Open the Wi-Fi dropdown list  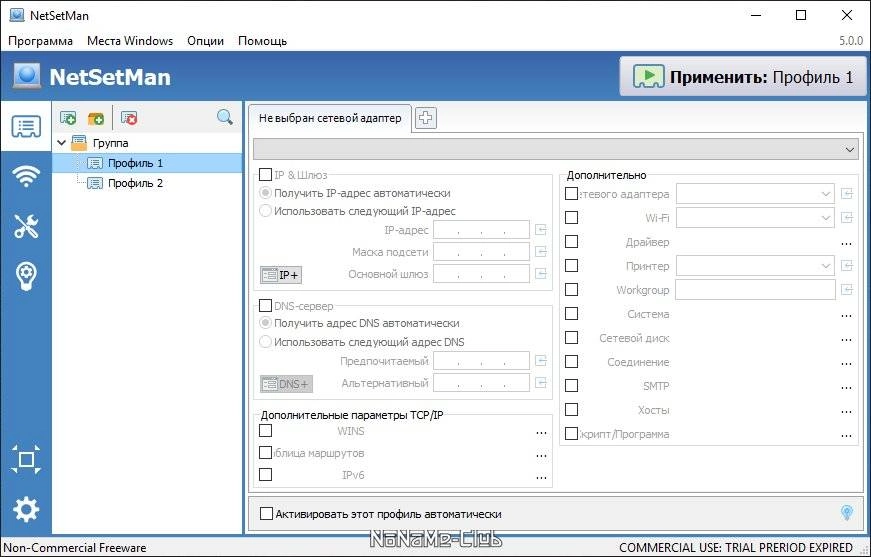(755, 218)
